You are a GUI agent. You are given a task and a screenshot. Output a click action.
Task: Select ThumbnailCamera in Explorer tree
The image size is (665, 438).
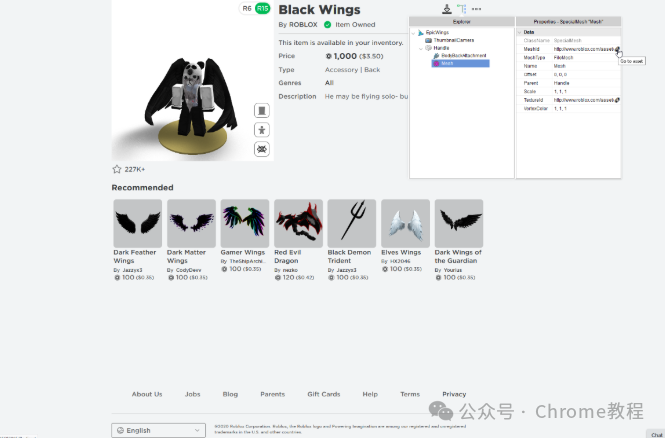pyautogui.click(x=453, y=40)
